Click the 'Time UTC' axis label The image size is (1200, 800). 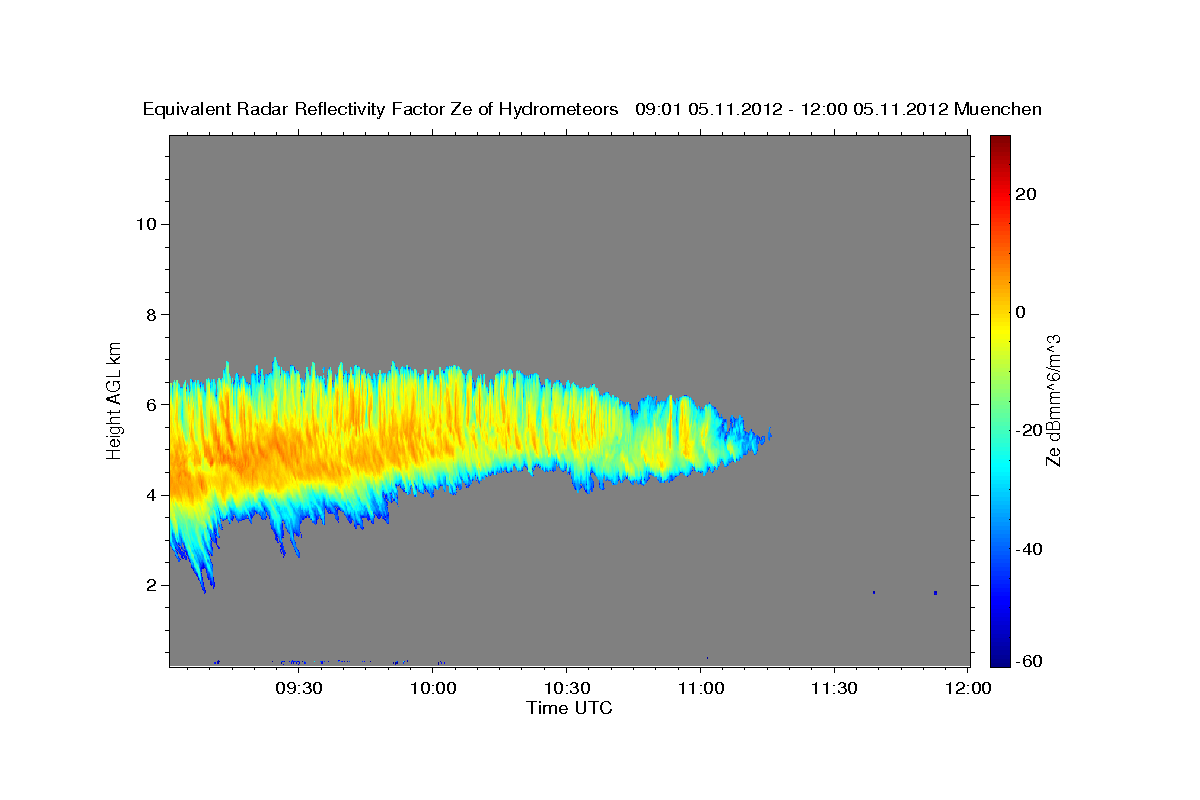click(569, 708)
